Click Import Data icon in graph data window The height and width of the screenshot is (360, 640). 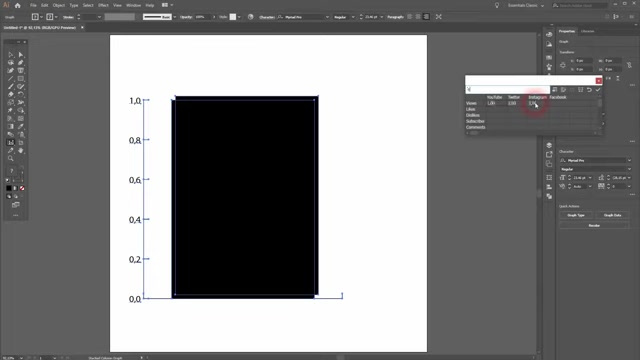[x=555, y=89]
